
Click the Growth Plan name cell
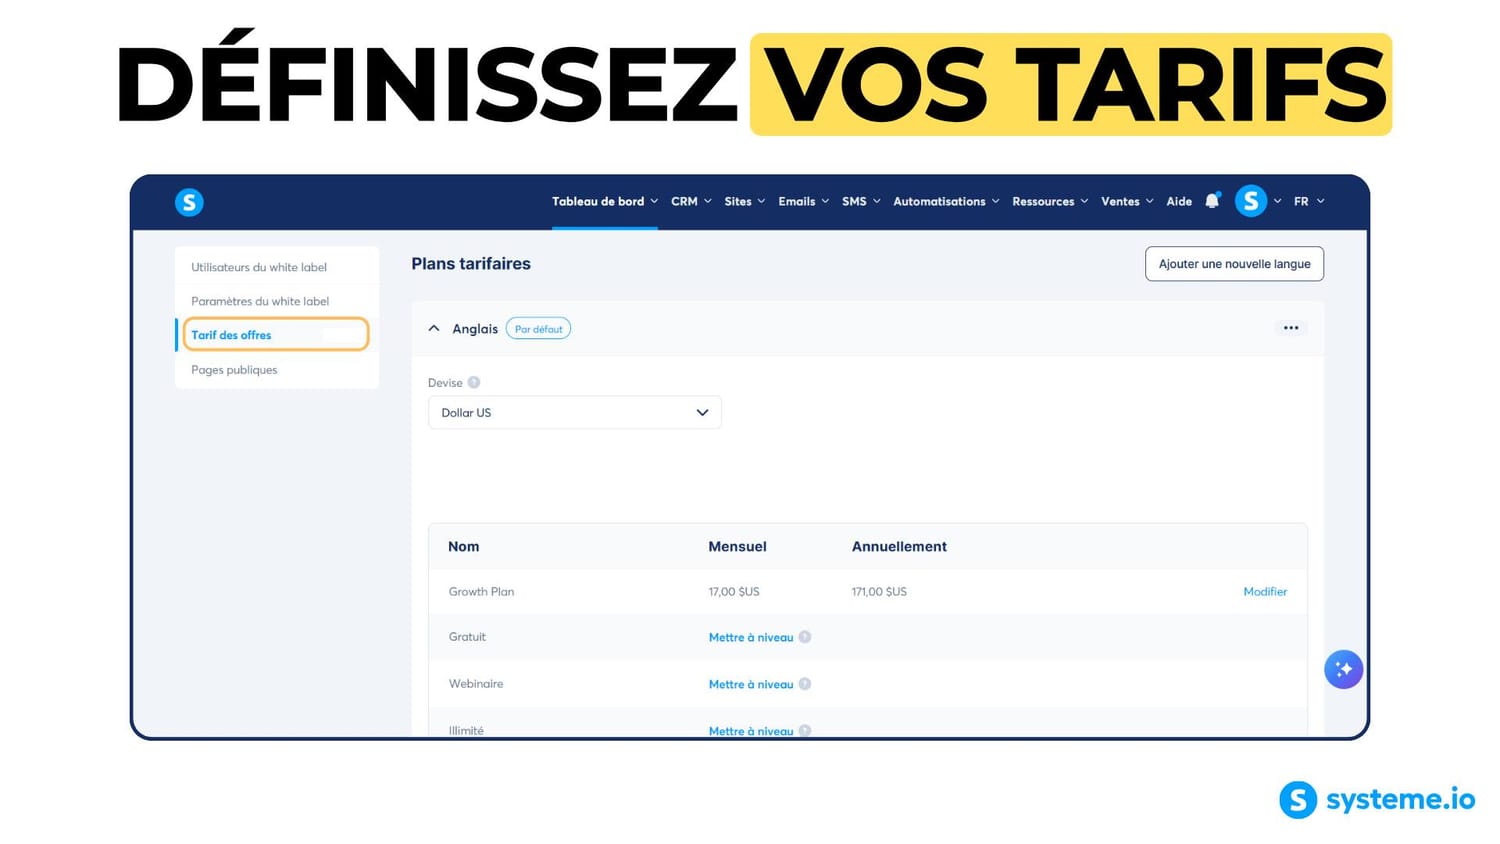(481, 592)
